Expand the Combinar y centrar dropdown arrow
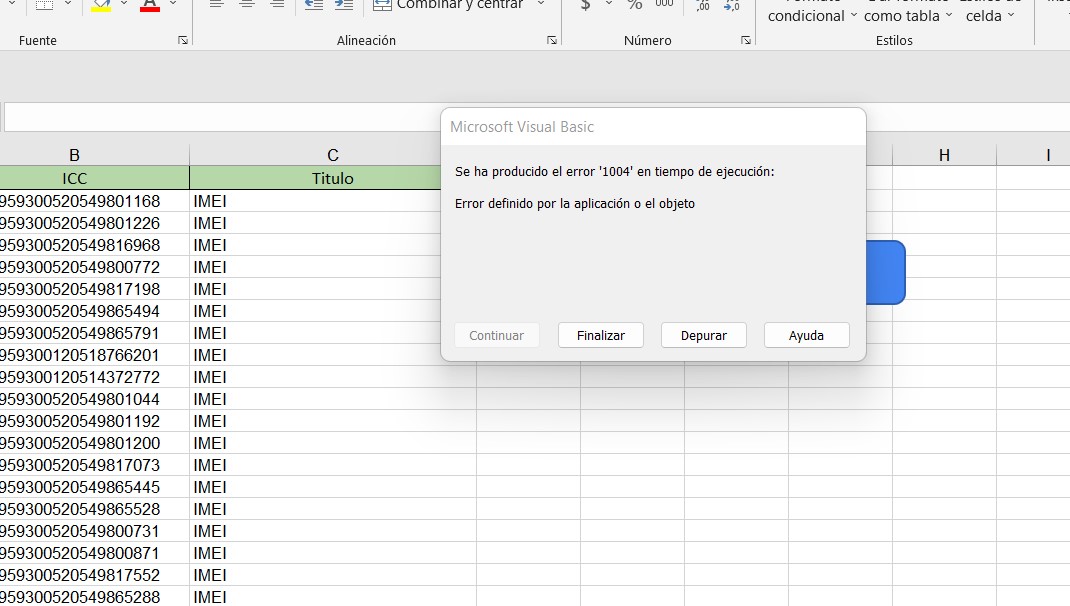This screenshot has height=606, width=1070. click(x=541, y=3)
